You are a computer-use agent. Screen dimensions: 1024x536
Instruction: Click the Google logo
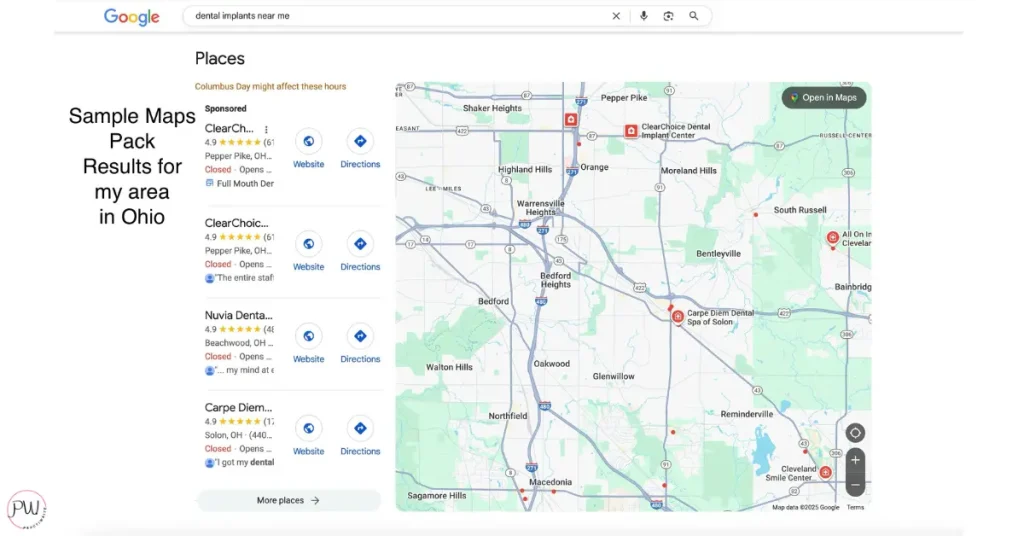pyautogui.click(x=131, y=17)
